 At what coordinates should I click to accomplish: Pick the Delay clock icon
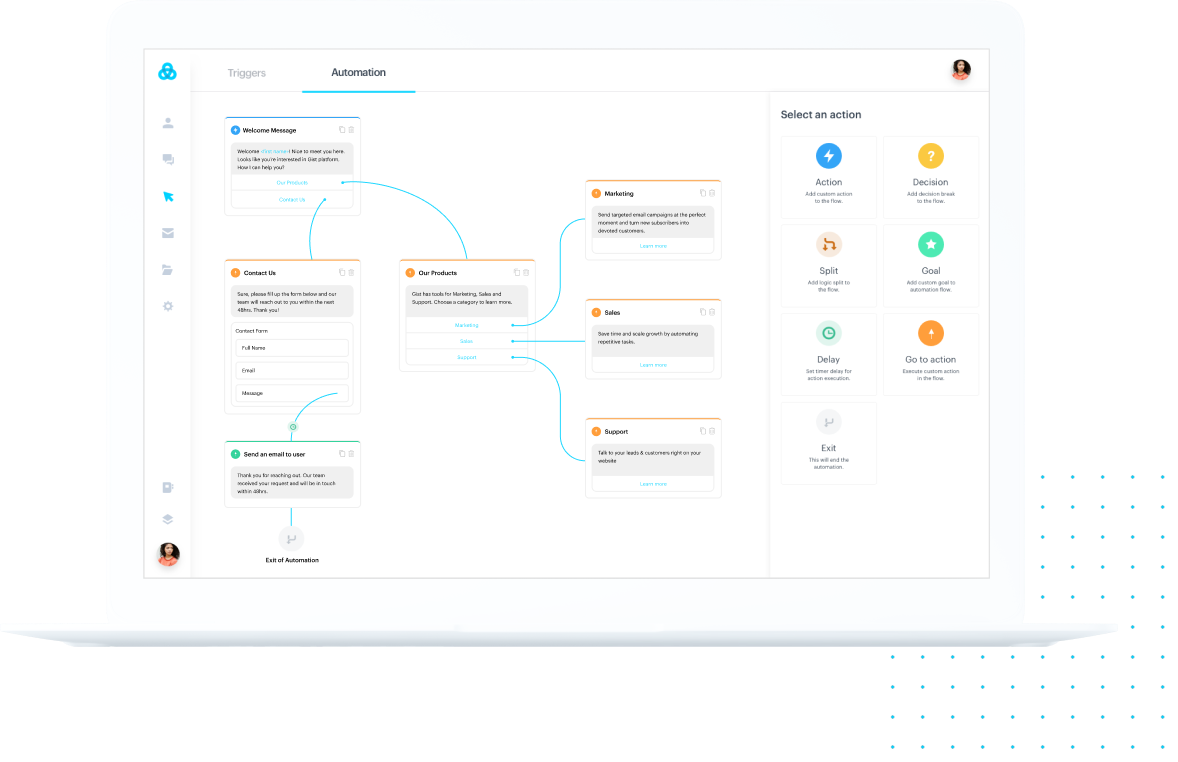[x=828, y=333]
